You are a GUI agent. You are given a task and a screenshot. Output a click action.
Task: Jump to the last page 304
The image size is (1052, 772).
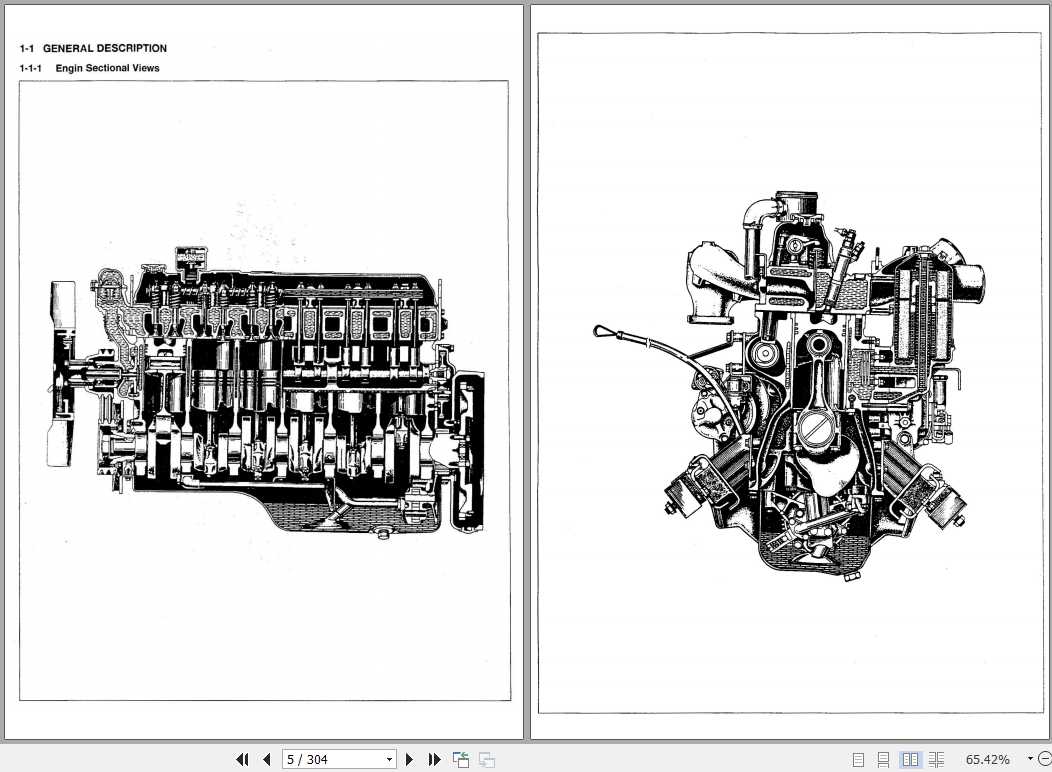tap(434, 759)
